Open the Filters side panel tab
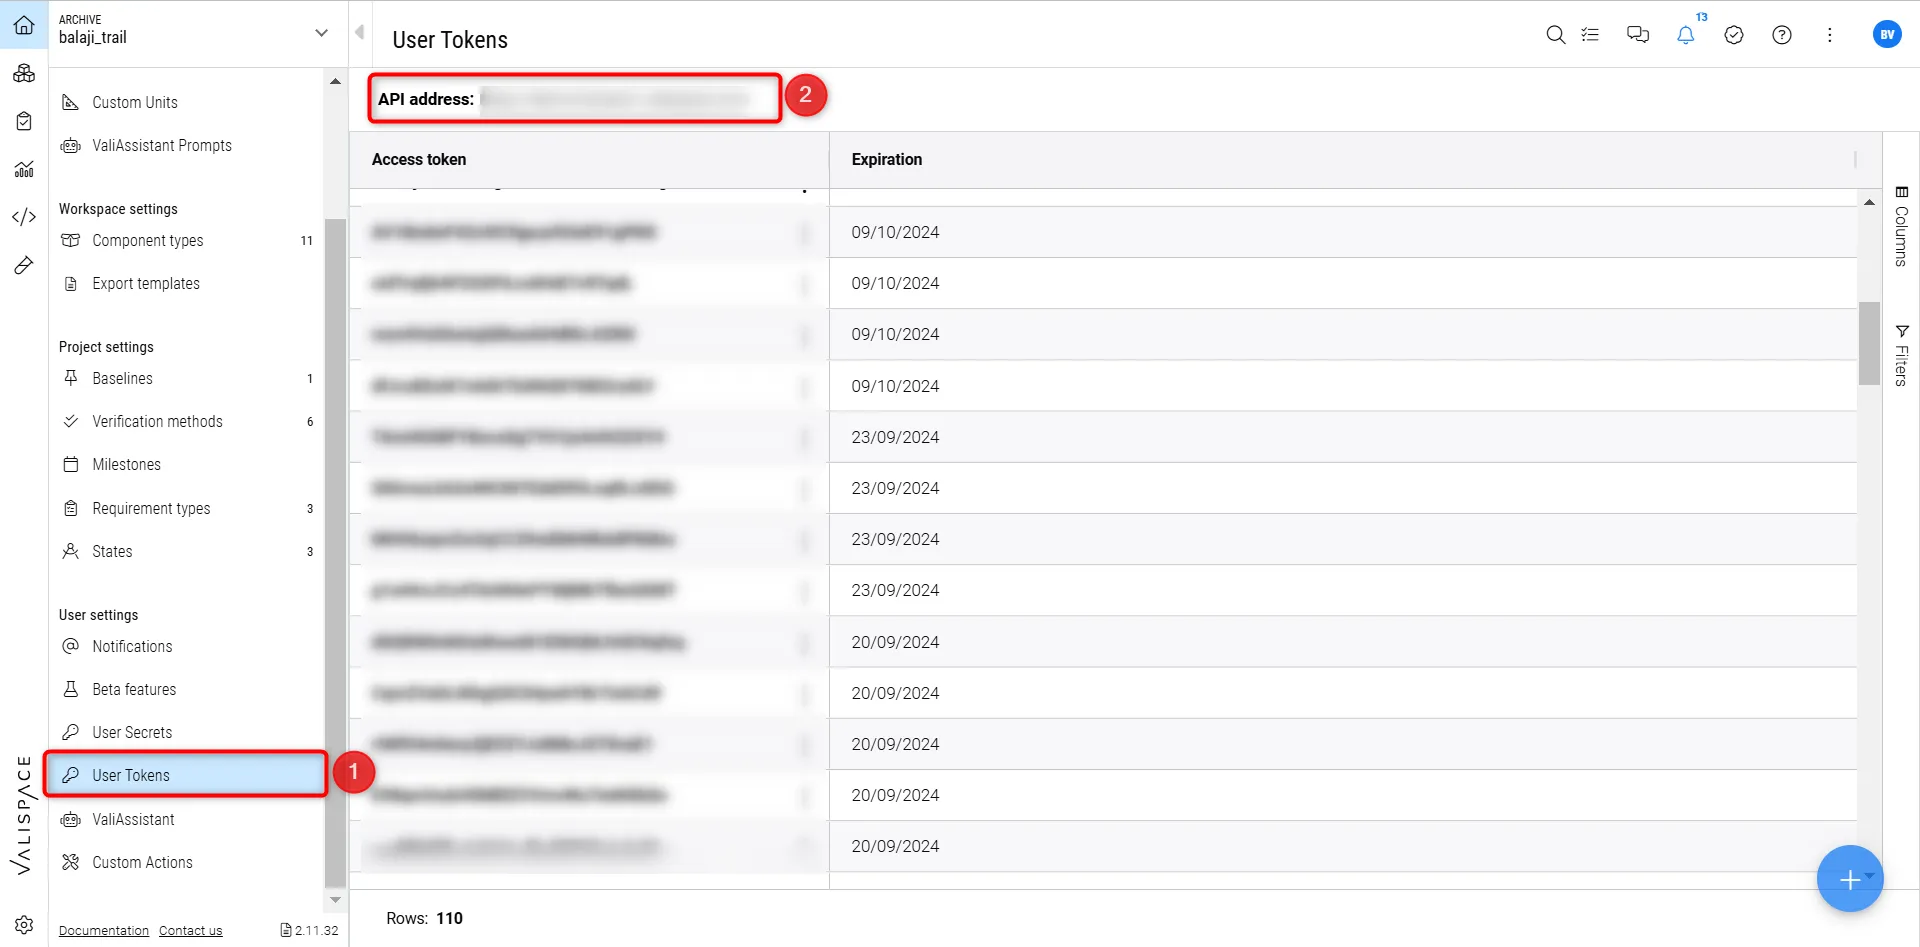The width and height of the screenshot is (1920, 947). pos(1902,355)
